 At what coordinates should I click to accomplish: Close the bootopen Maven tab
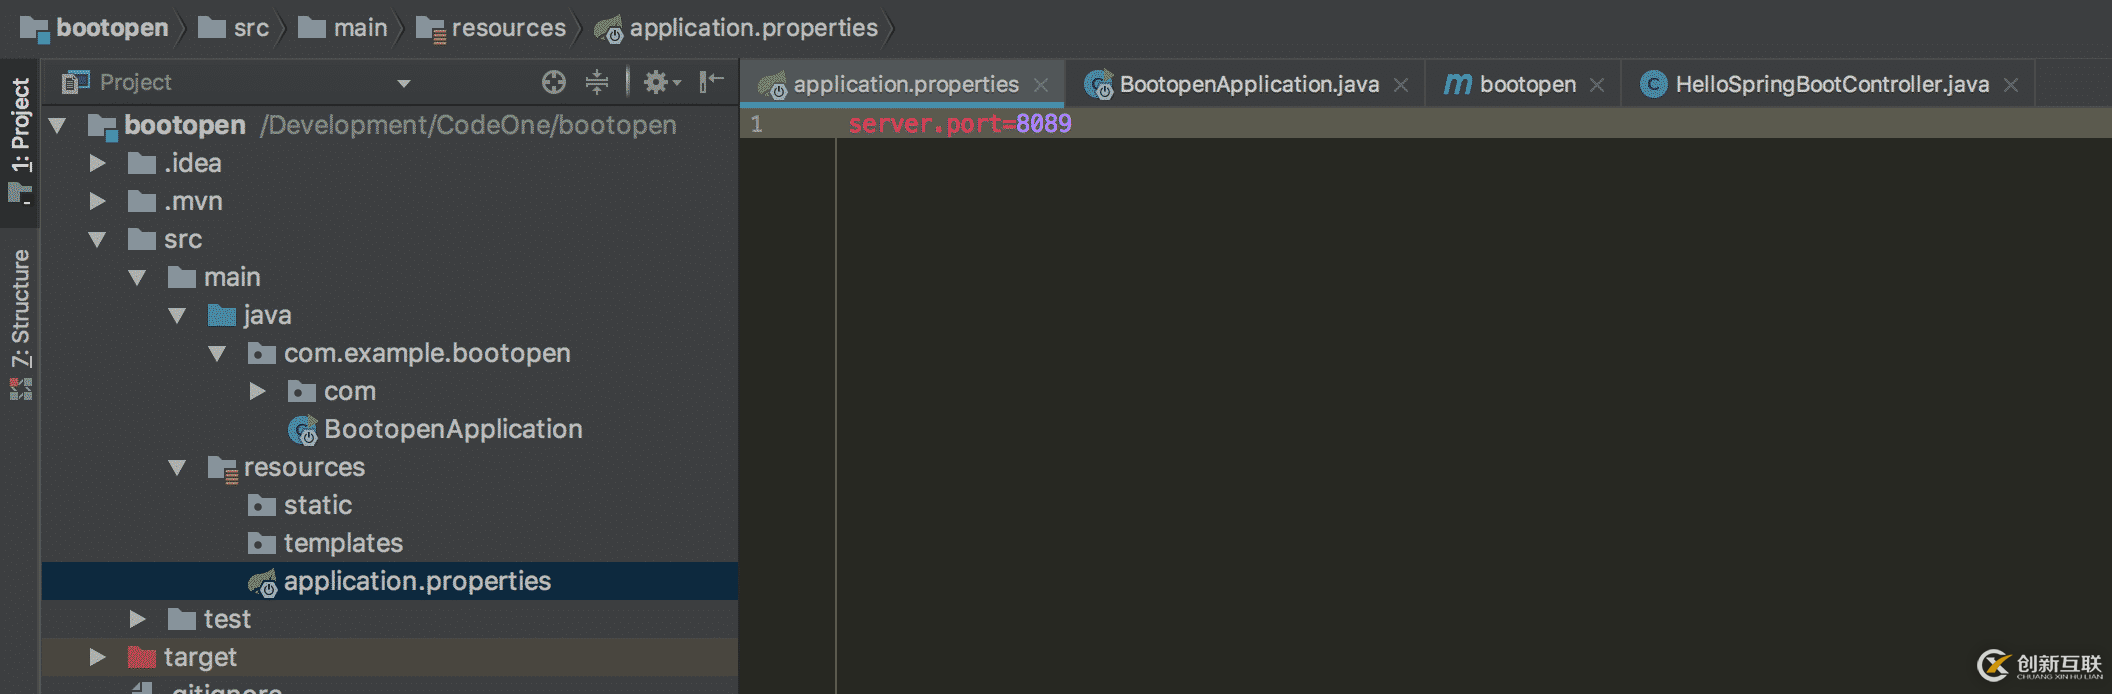(x=1597, y=85)
